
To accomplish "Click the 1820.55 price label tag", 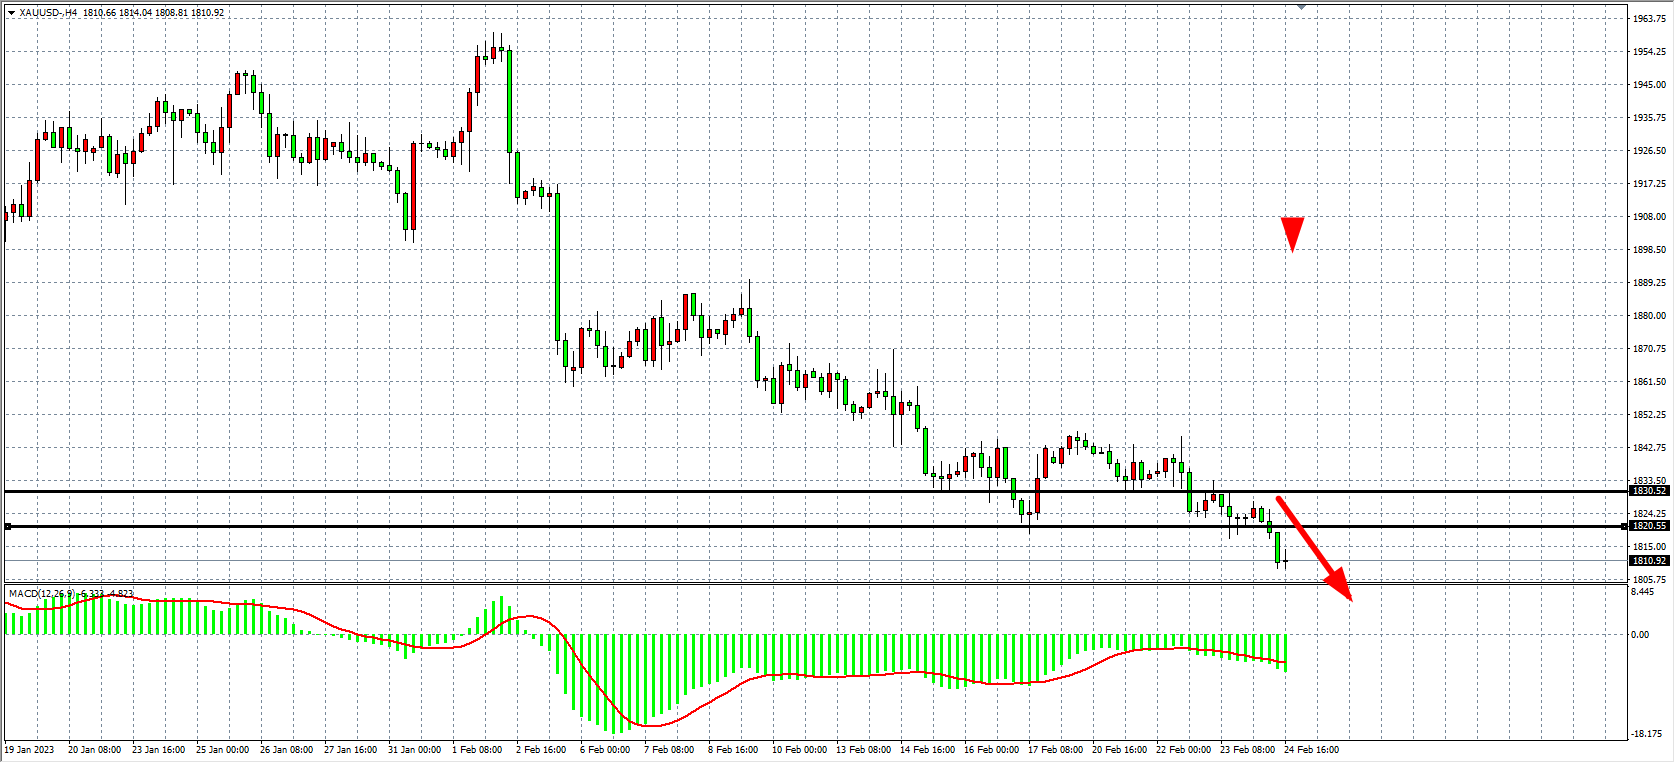I will tap(1649, 526).
